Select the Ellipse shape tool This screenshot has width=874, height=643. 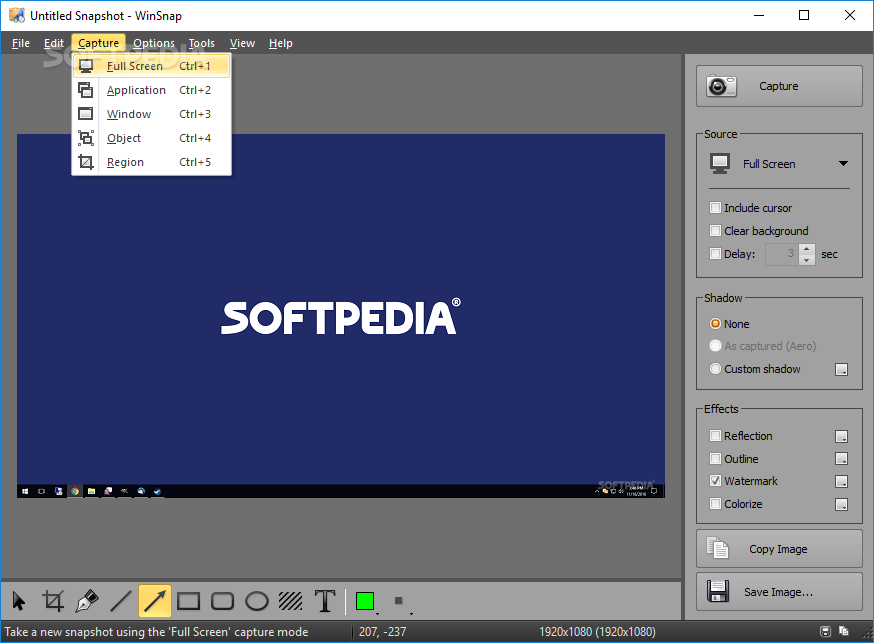click(x=257, y=601)
